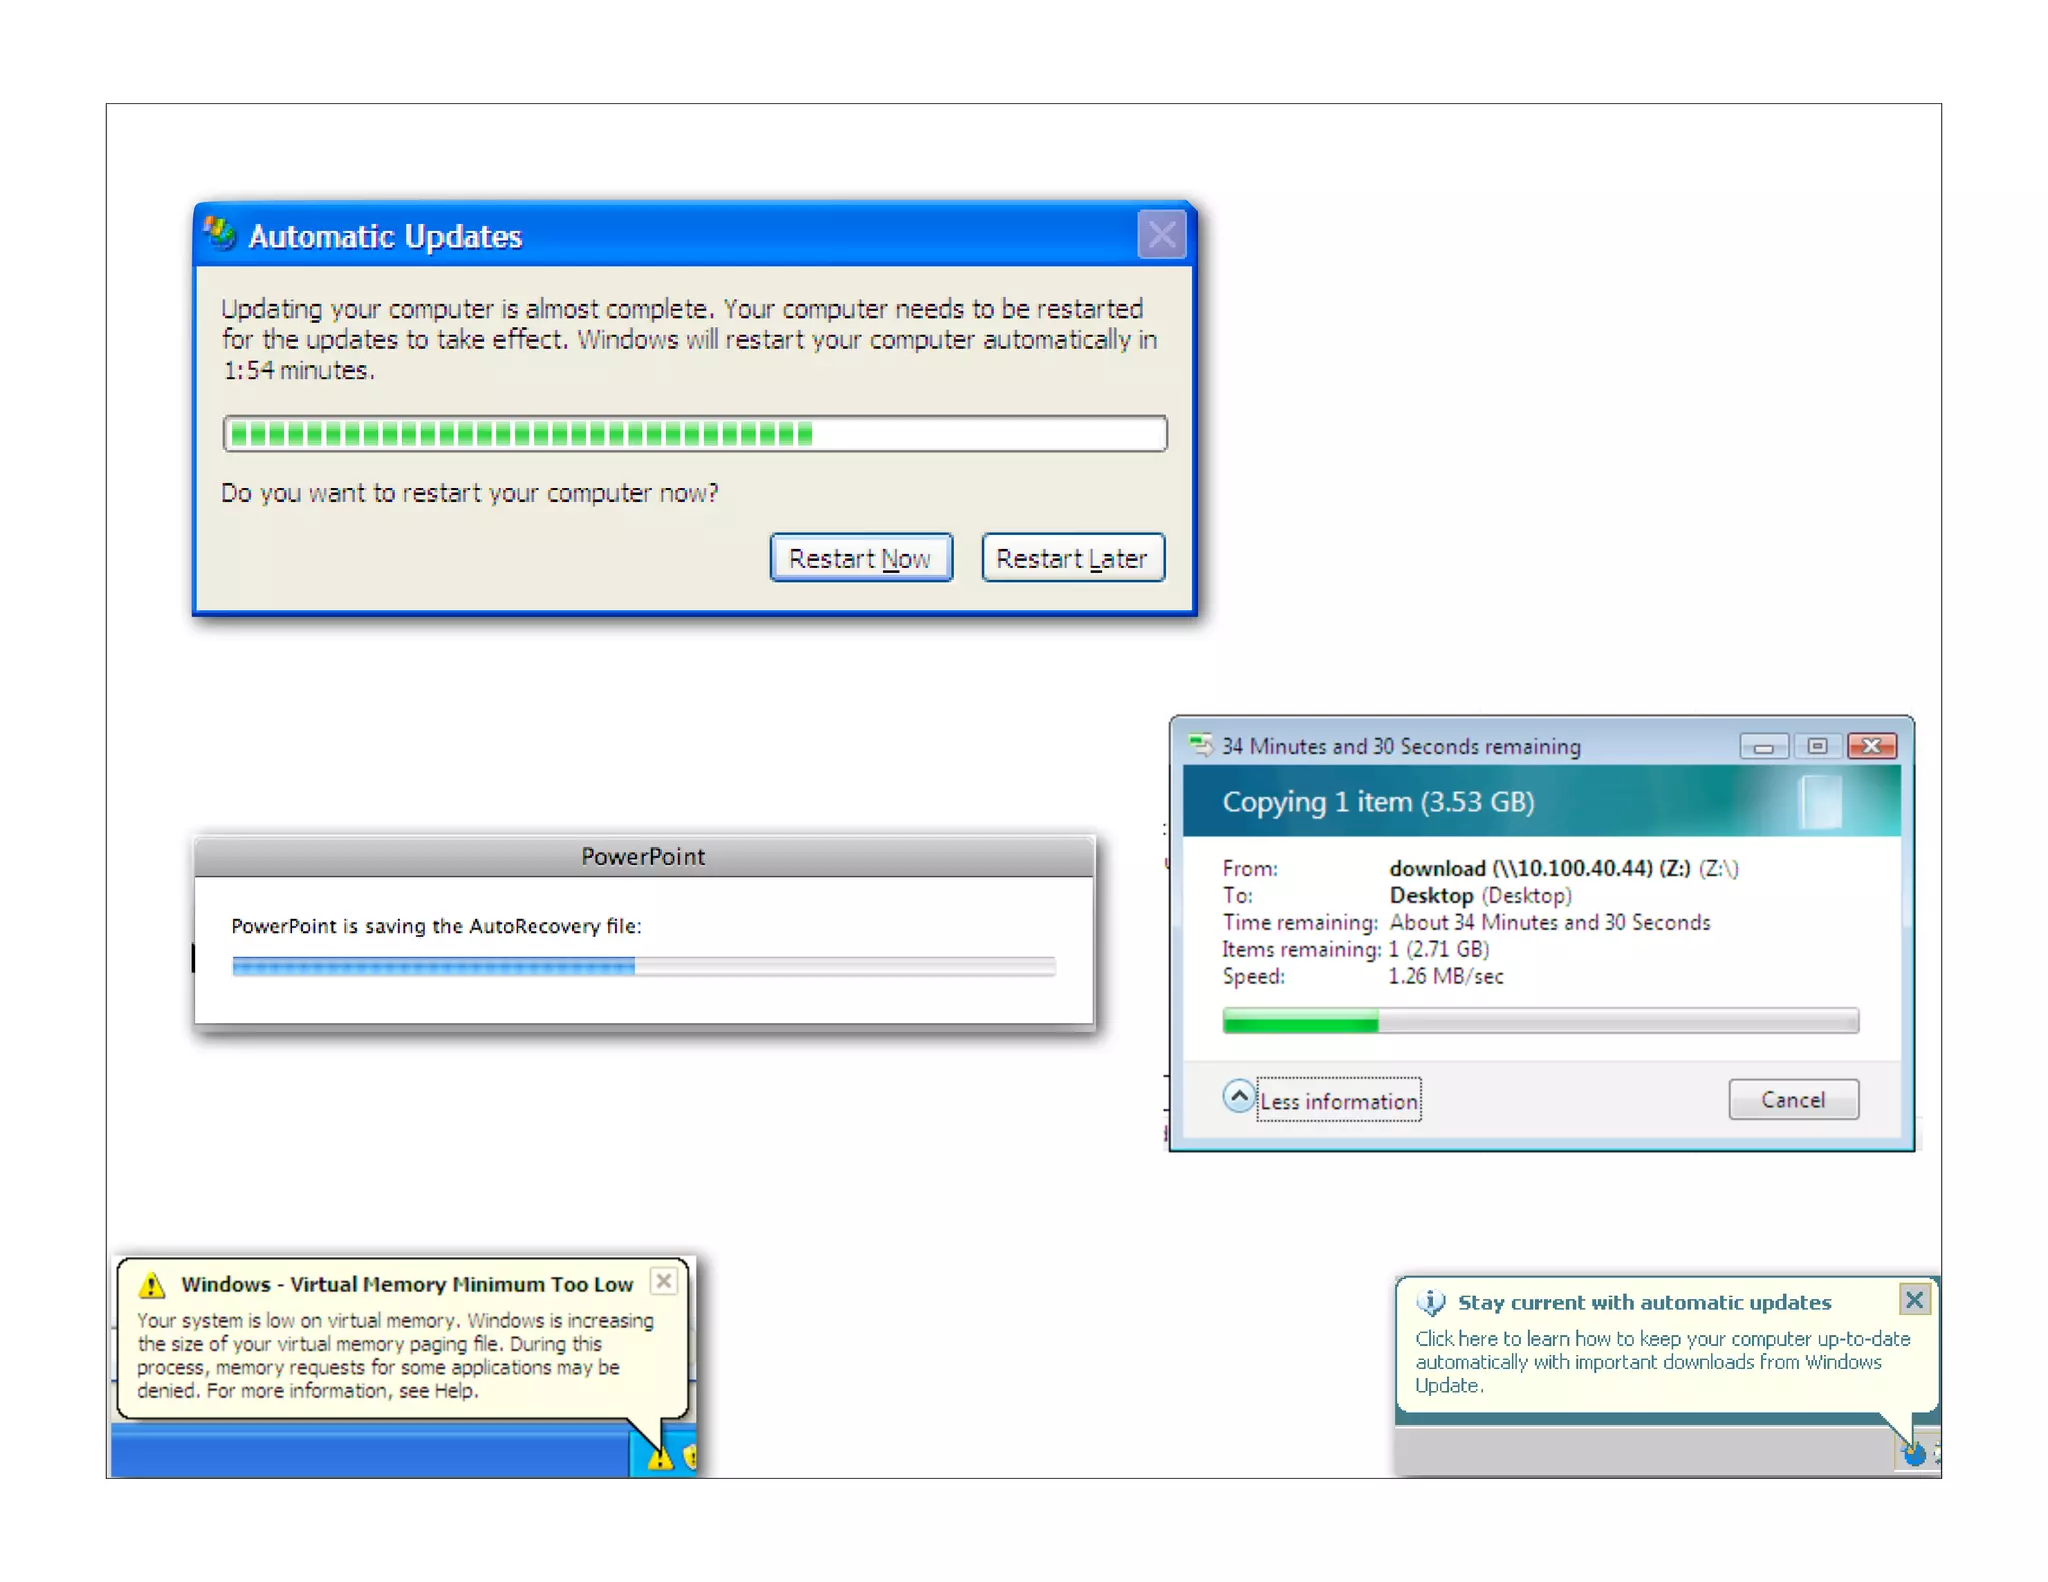Collapse details with the Less information chevron
The width and height of the screenshot is (2048, 1582).
tap(1238, 1097)
